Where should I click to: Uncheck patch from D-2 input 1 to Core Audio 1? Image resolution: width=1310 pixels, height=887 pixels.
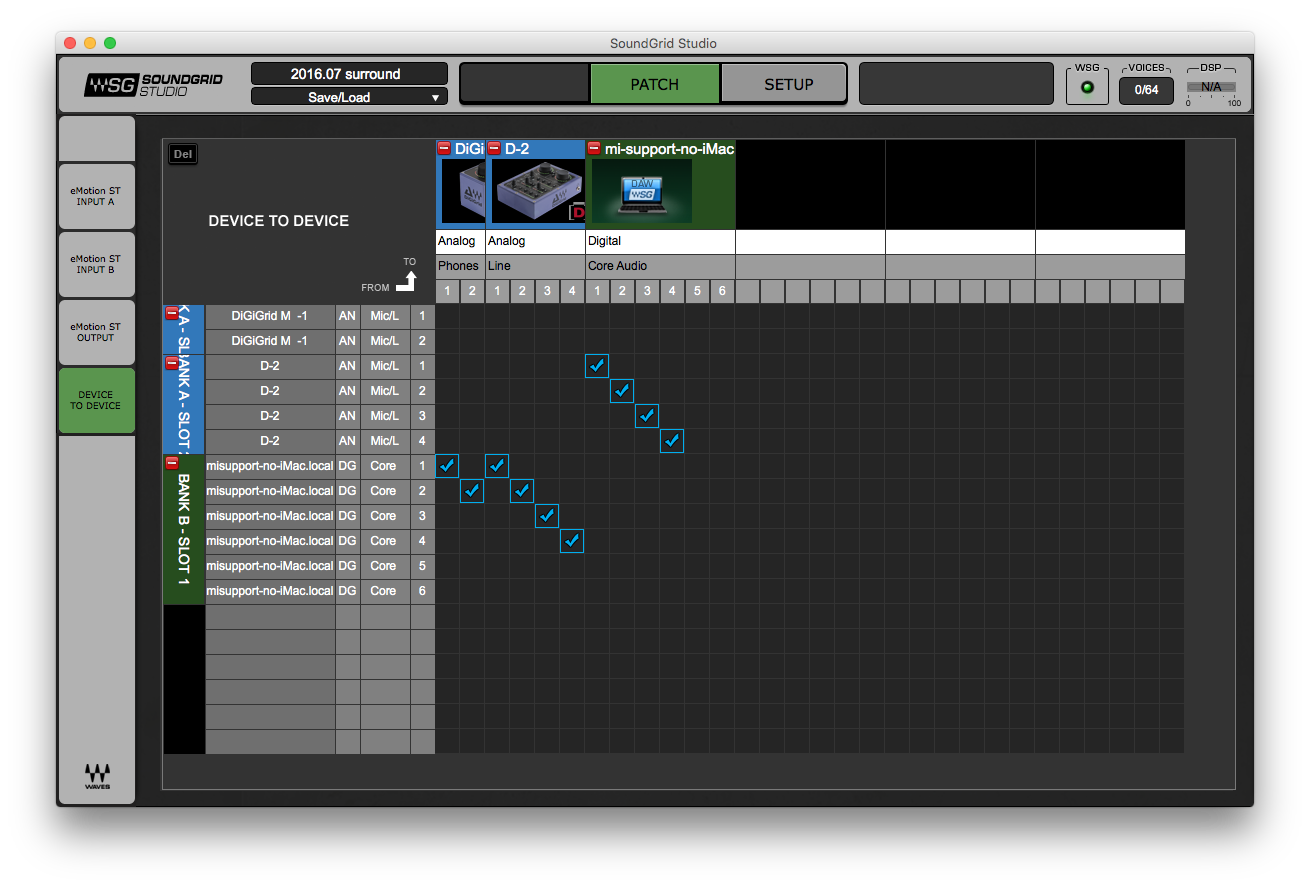point(597,366)
